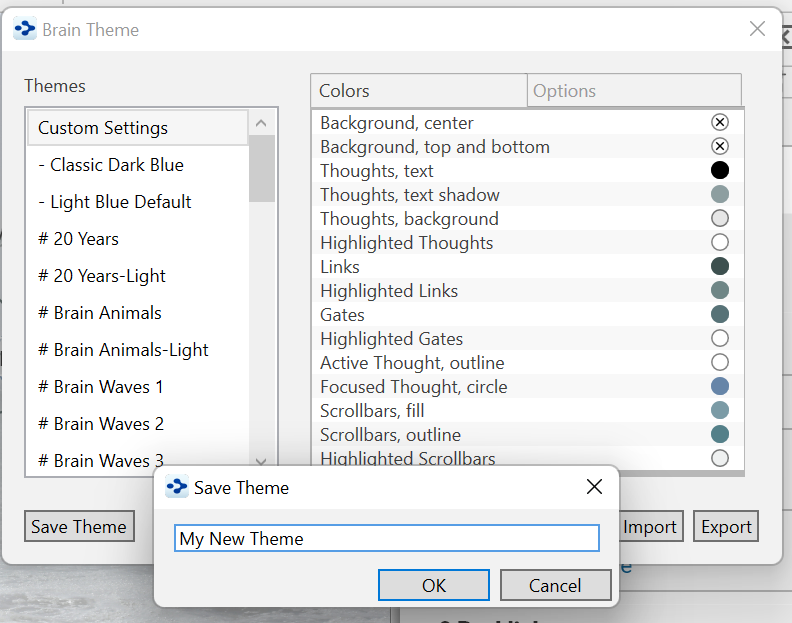Click the Scrollbars, outline color swatch
Image resolution: width=792 pixels, height=623 pixels.
click(x=719, y=434)
